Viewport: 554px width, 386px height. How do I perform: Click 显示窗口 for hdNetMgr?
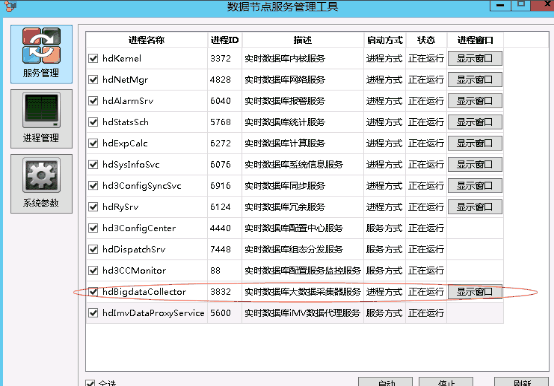475,79
